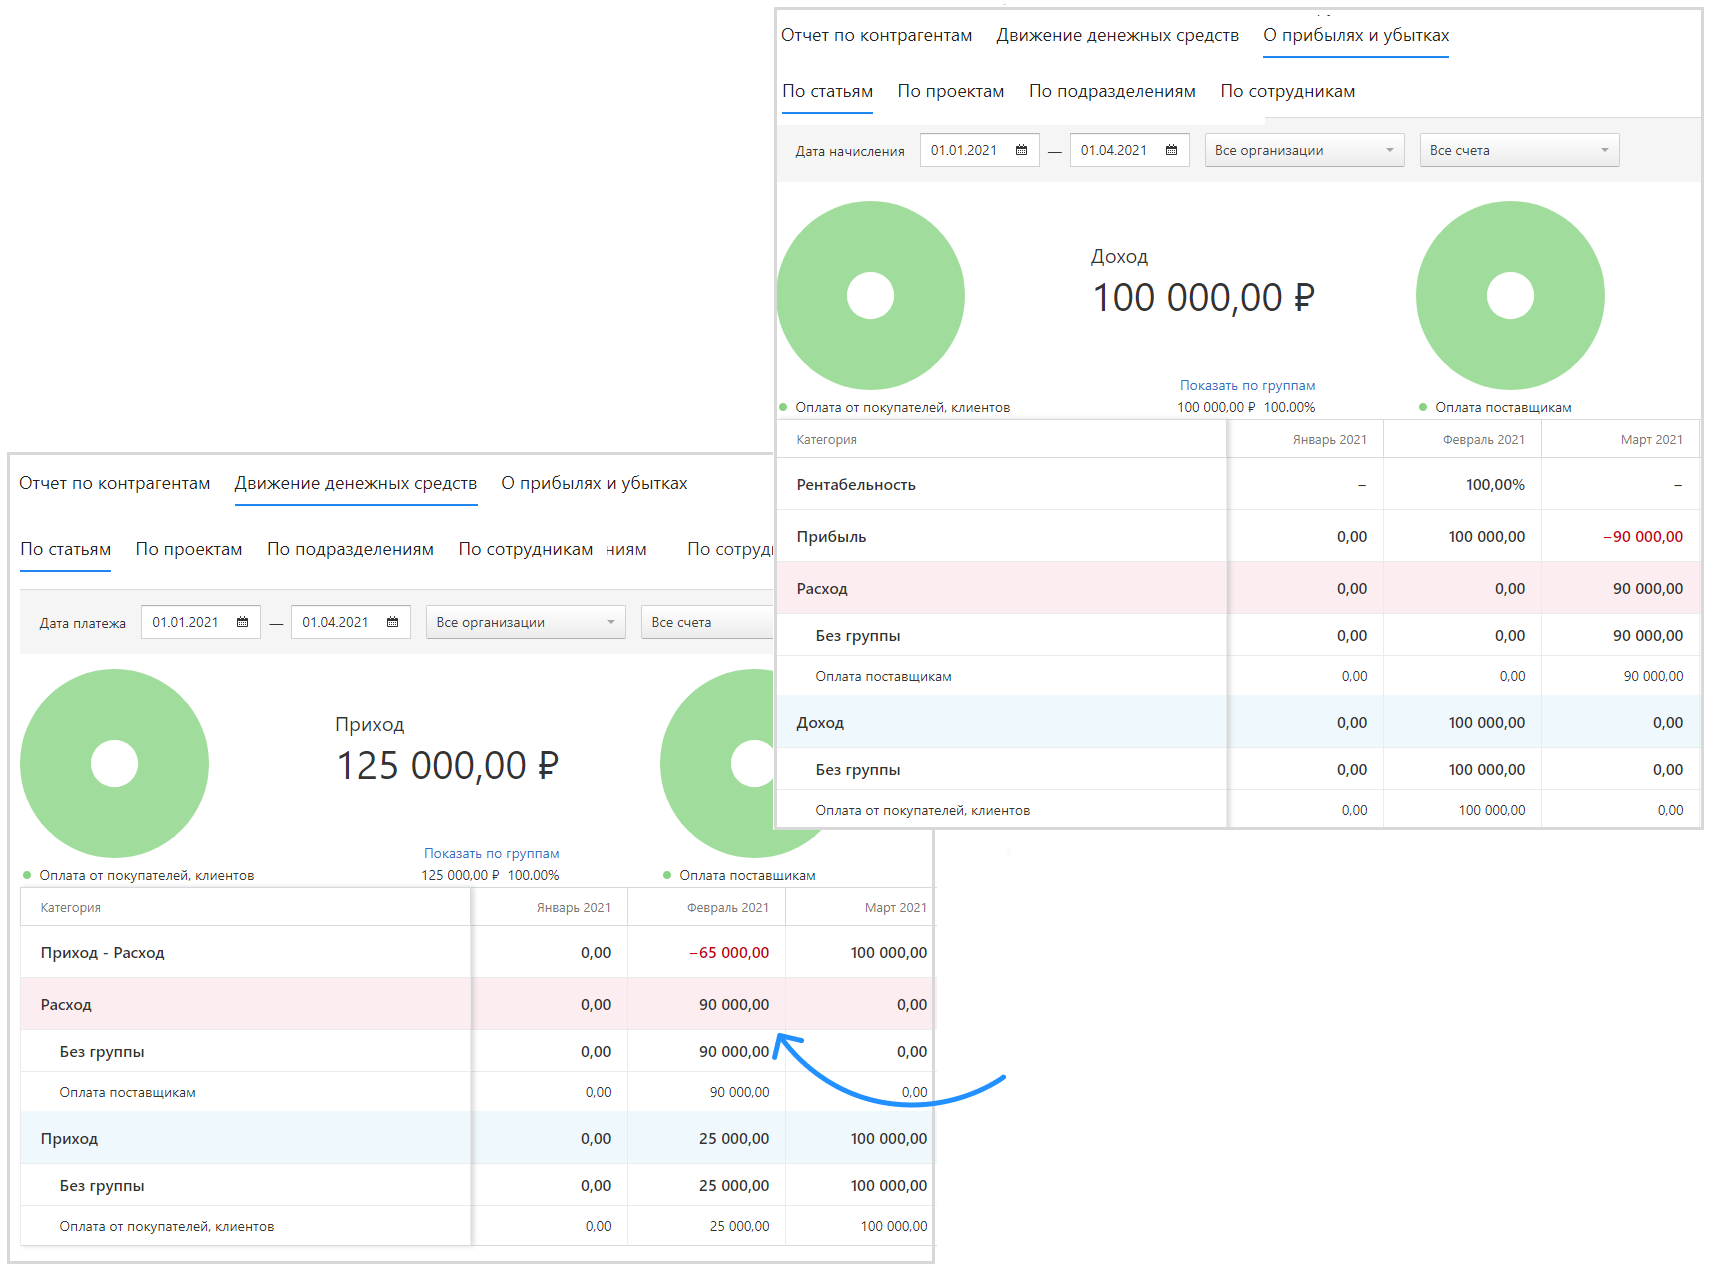The width and height of the screenshot is (1715, 1274).
Task: Click 'Январь 2021' column header in cash flow table
Action: [573, 907]
